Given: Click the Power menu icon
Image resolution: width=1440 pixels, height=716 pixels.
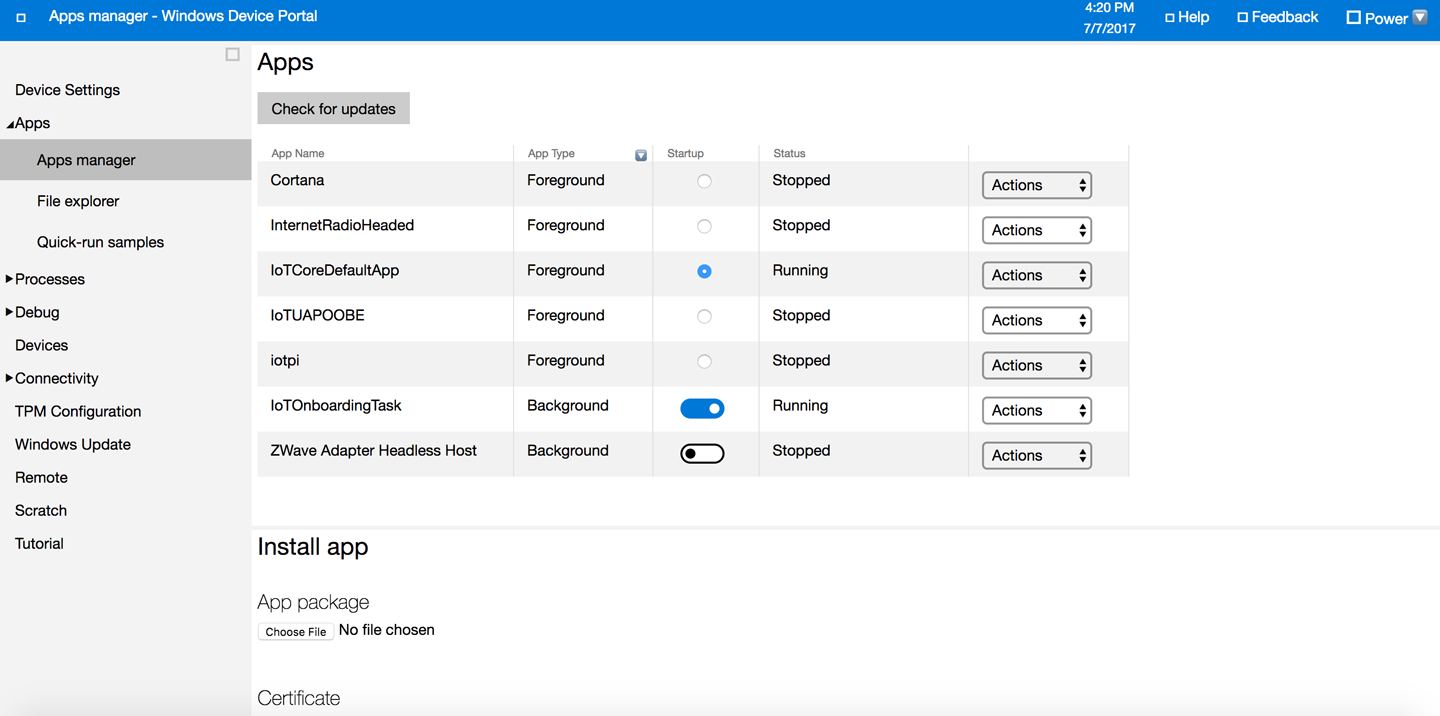Looking at the screenshot, I should point(1354,18).
